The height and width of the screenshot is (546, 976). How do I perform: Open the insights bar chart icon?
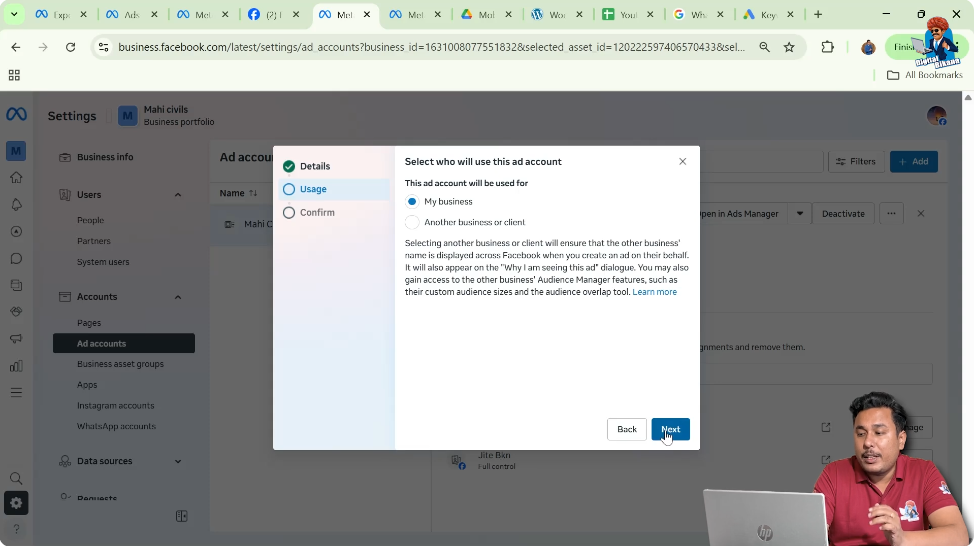click(x=16, y=365)
